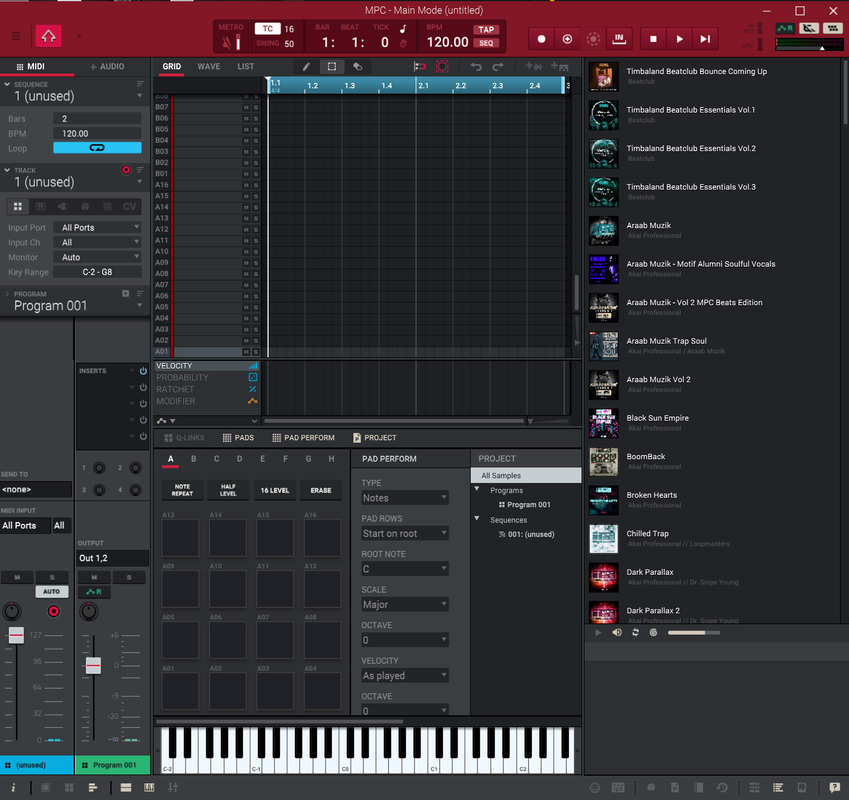Switch to the AUDIO track tab
The height and width of the screenshot is (800, 849).
107,67
